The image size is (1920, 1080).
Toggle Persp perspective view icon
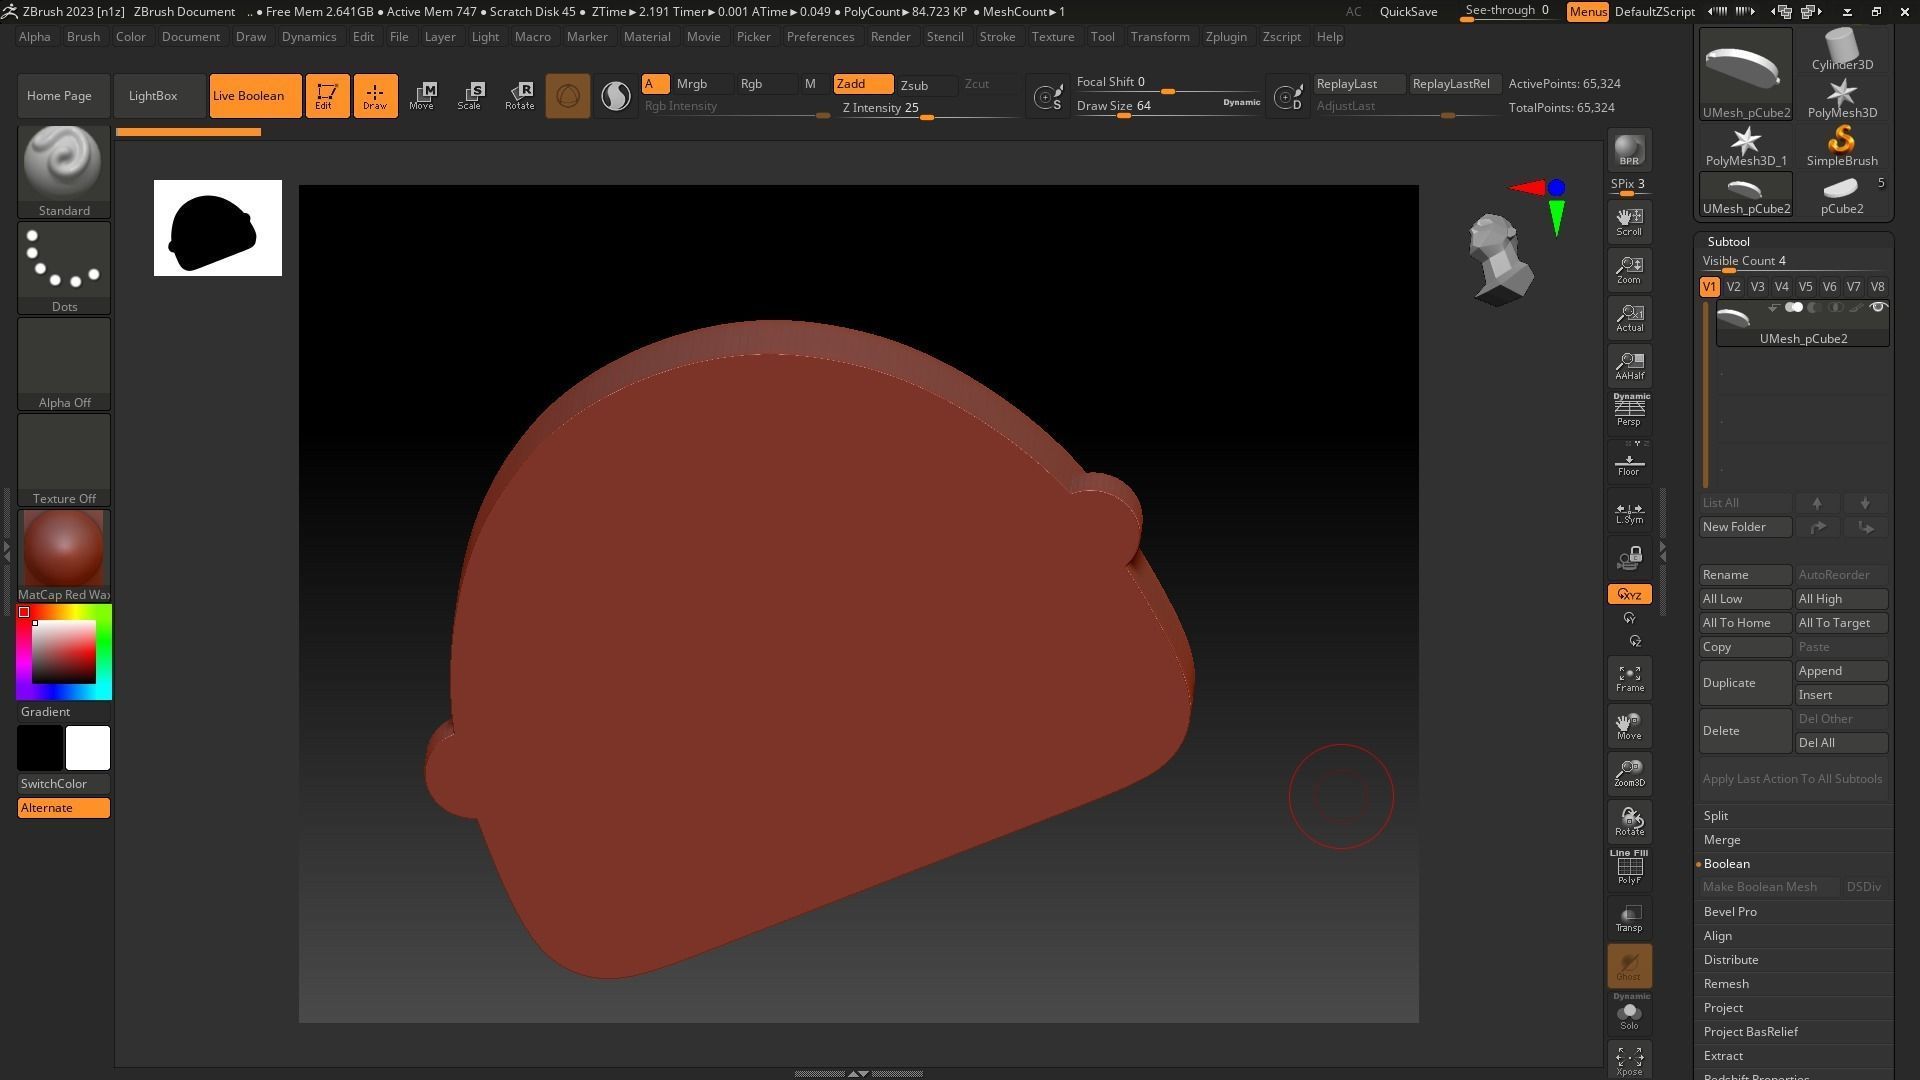click(1629, 410)
